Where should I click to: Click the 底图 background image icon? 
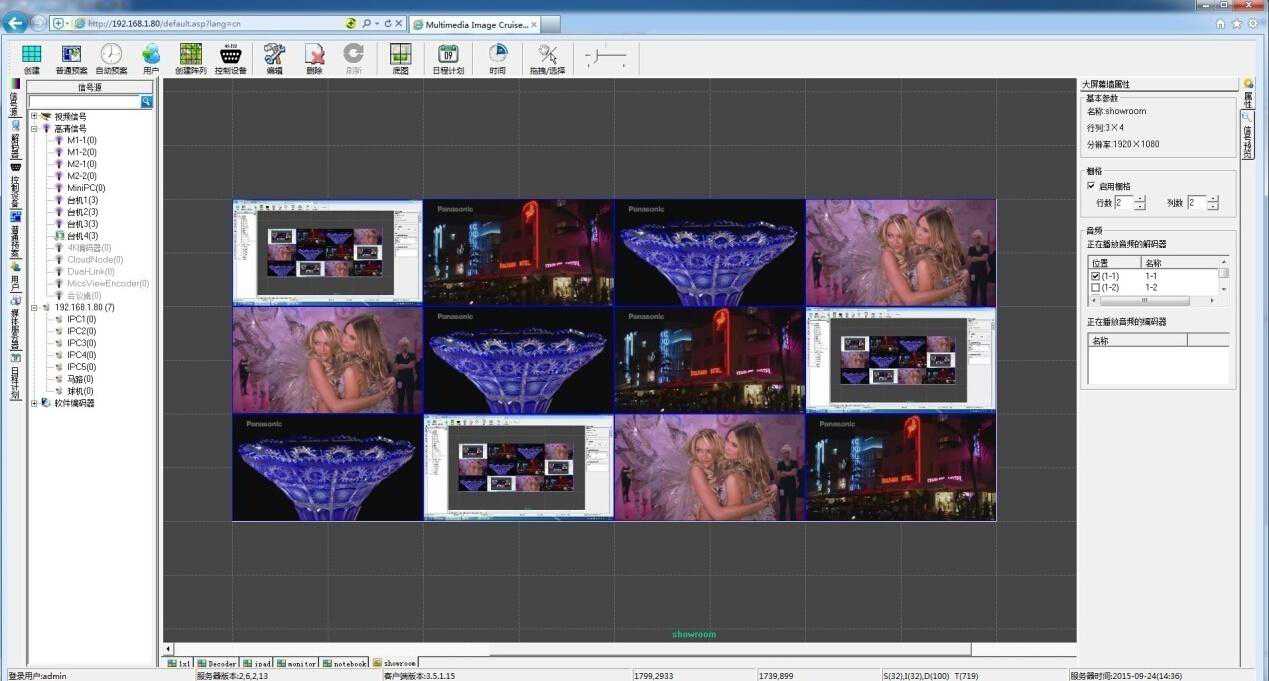pyautogui.click(x=400, y=55)
